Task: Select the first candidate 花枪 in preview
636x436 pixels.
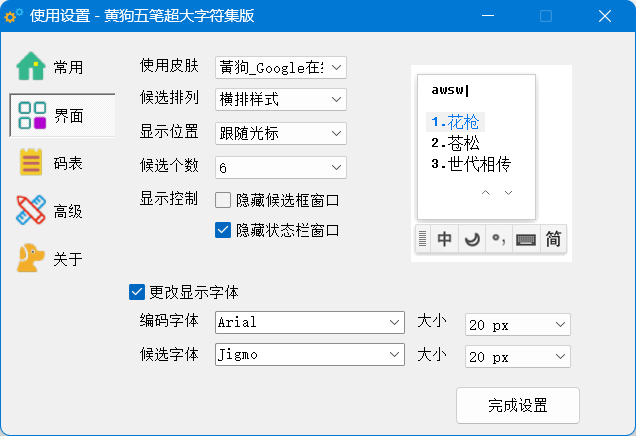Action: point(456,122)
